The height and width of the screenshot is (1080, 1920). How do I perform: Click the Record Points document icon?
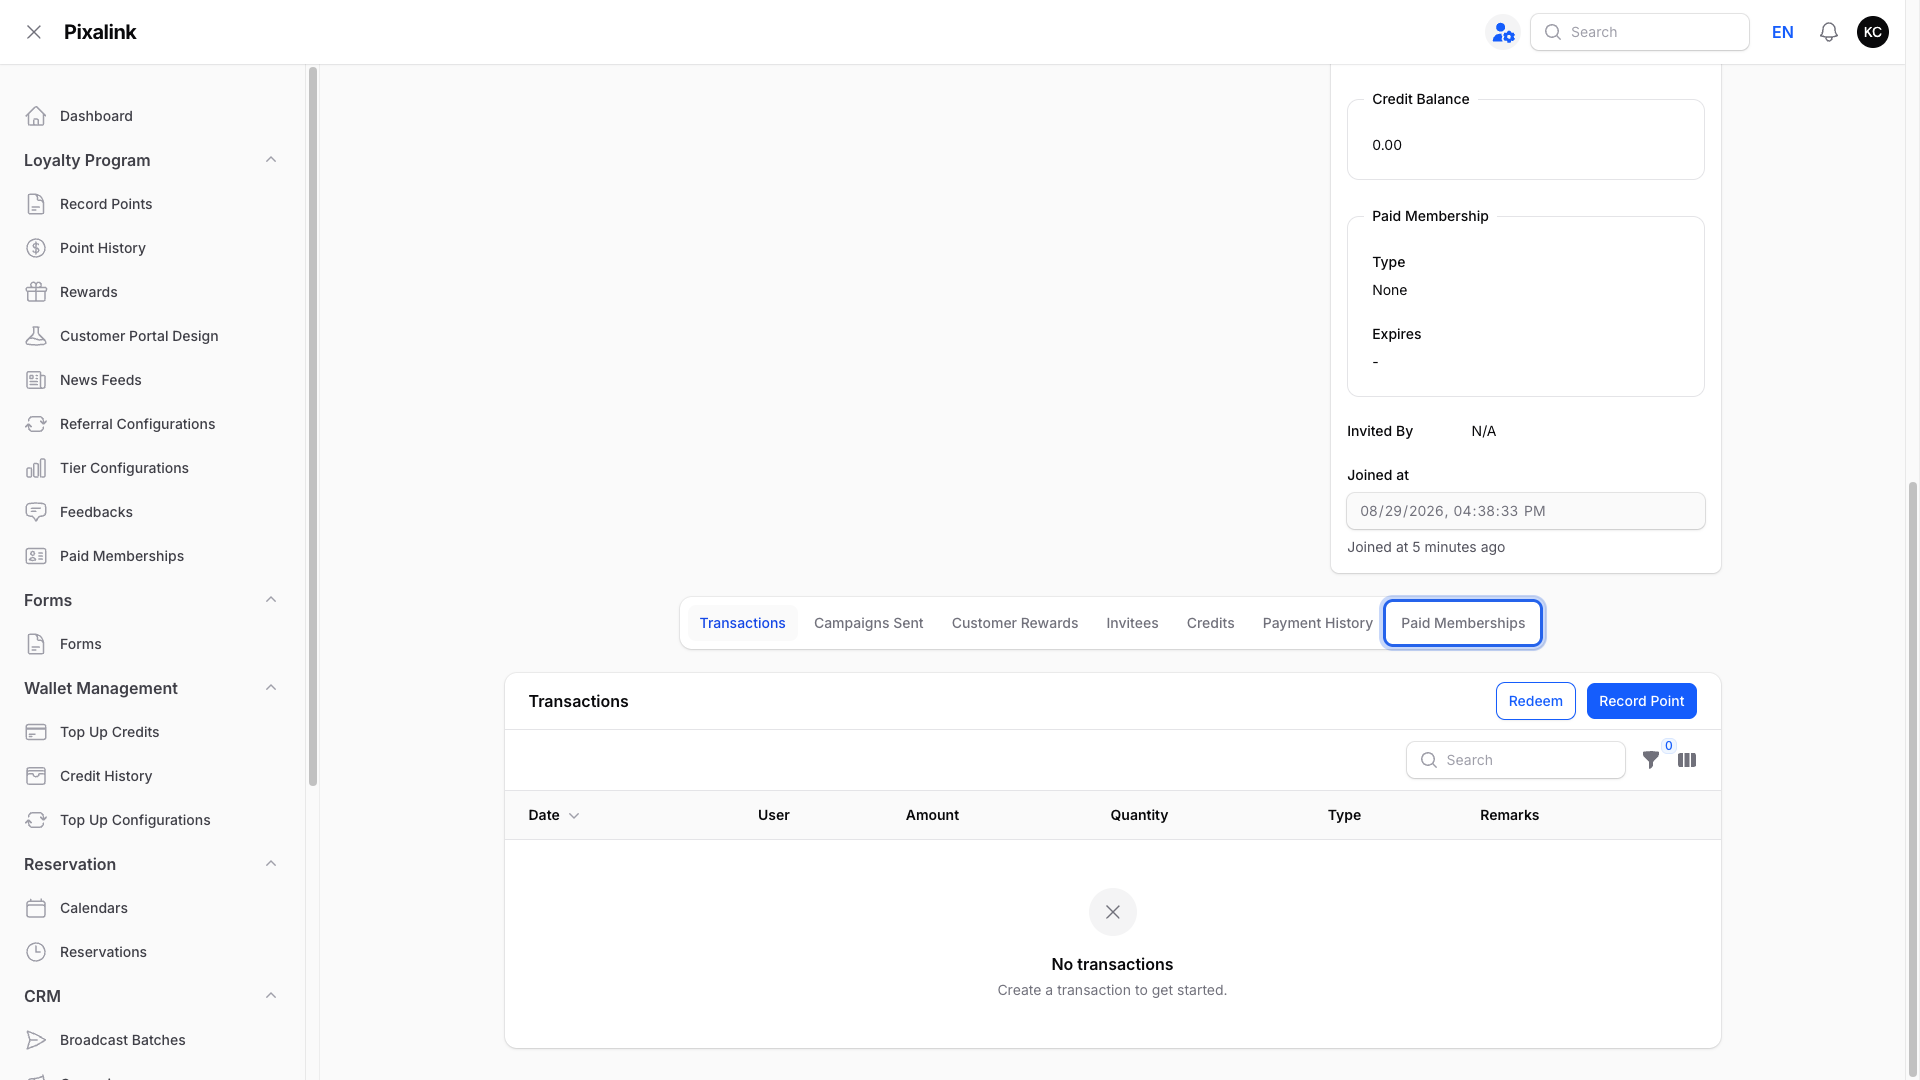36,204
